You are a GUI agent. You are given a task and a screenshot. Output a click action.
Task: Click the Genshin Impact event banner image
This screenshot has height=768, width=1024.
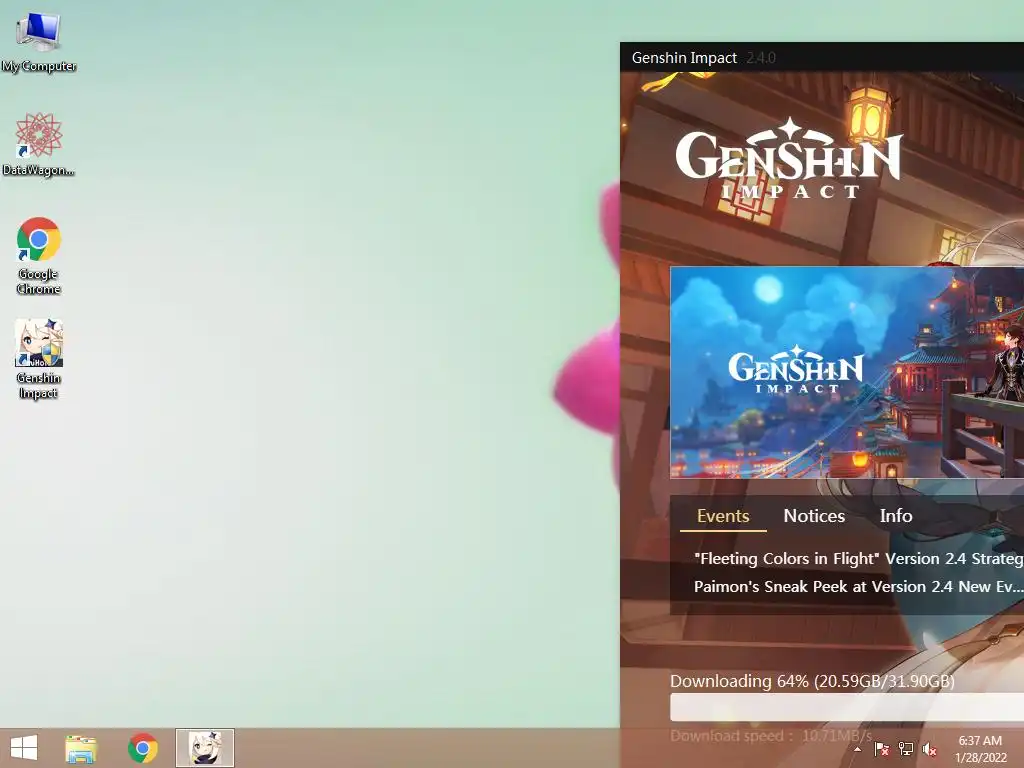coord(847,372)
